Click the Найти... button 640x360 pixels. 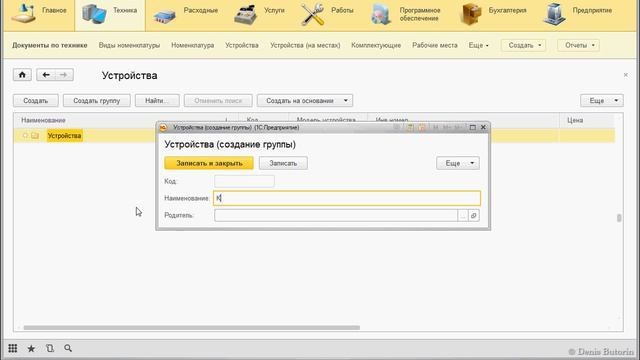[x=157, y=100]
